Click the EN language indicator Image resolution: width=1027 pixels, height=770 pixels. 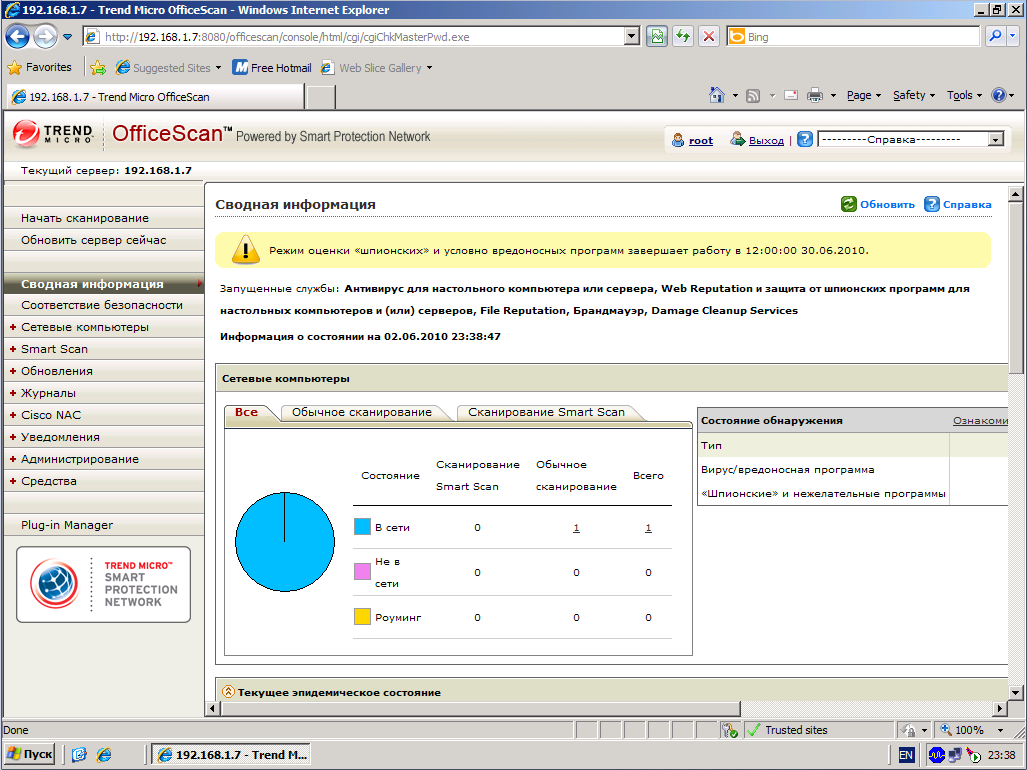click(906, 755)
